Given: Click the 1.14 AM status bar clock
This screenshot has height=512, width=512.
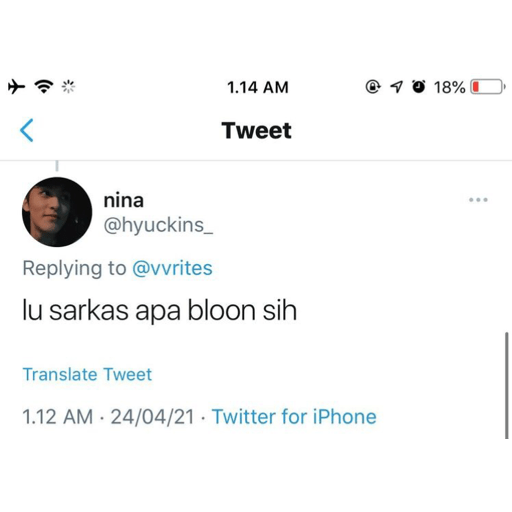Looking at the screenshot, I should 258,87.
